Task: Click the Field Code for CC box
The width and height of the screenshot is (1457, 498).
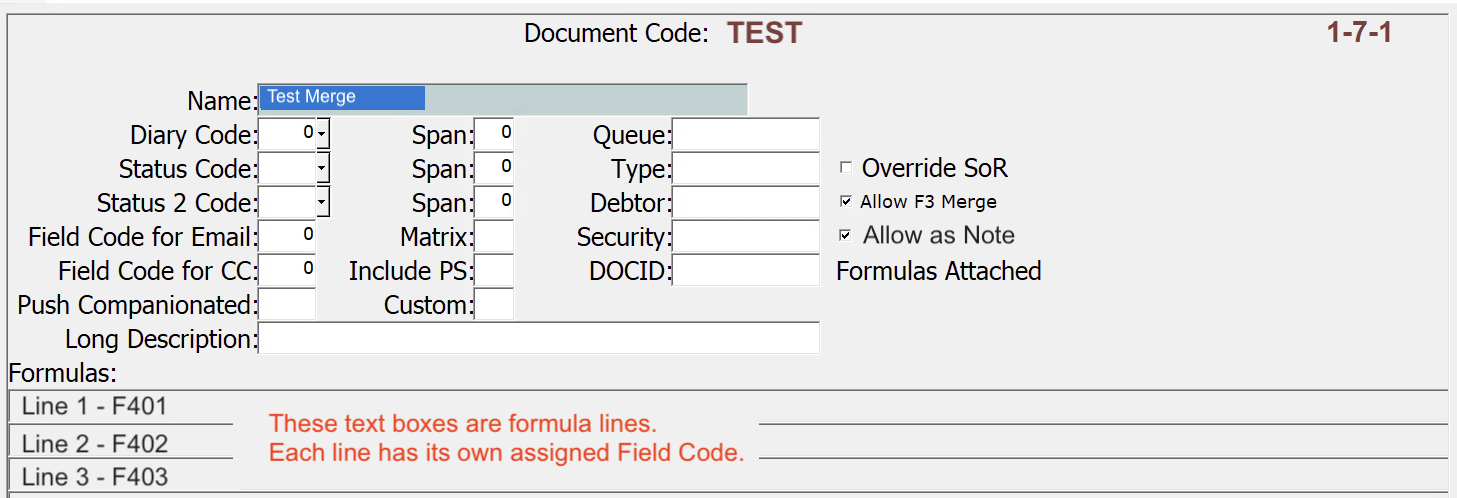Action: point(287,271)
